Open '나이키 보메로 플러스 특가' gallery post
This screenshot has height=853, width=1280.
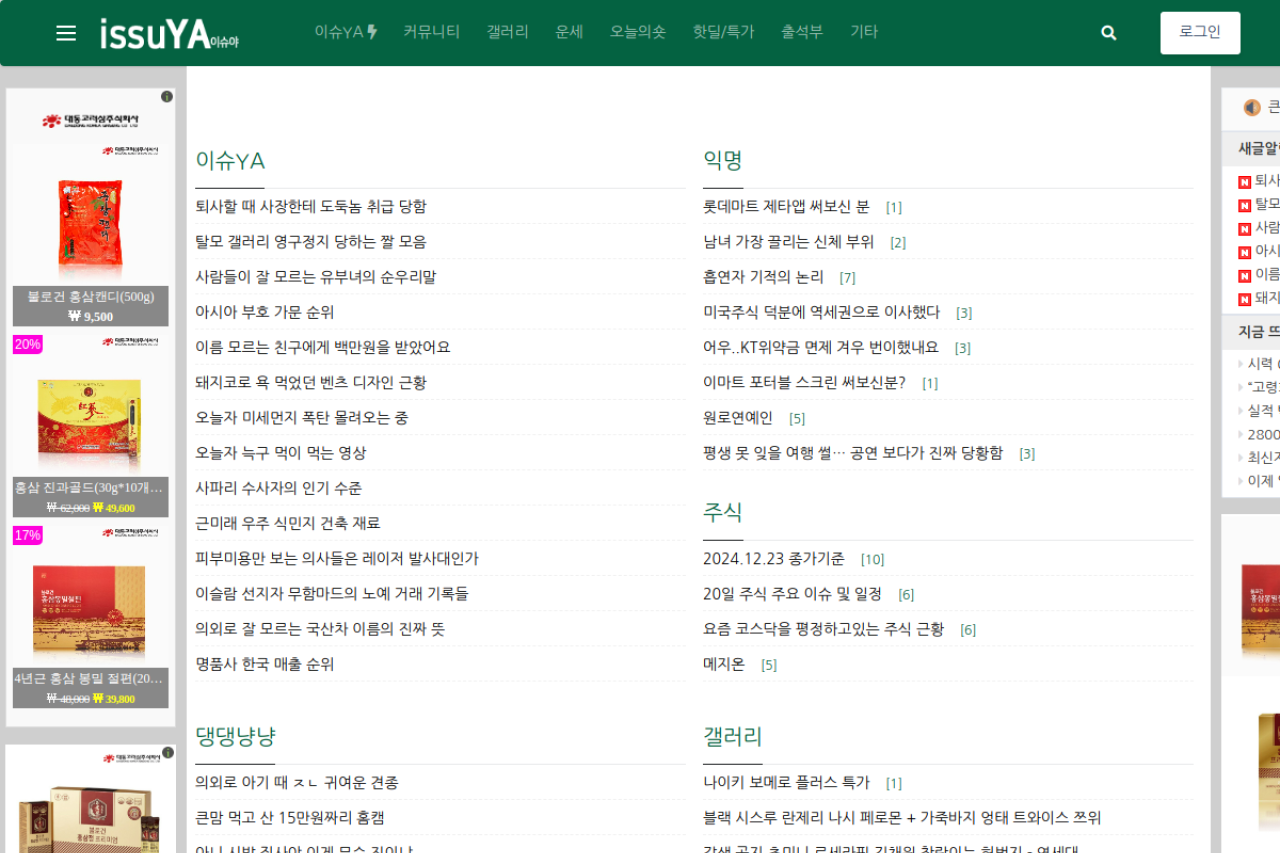[786, 783]
